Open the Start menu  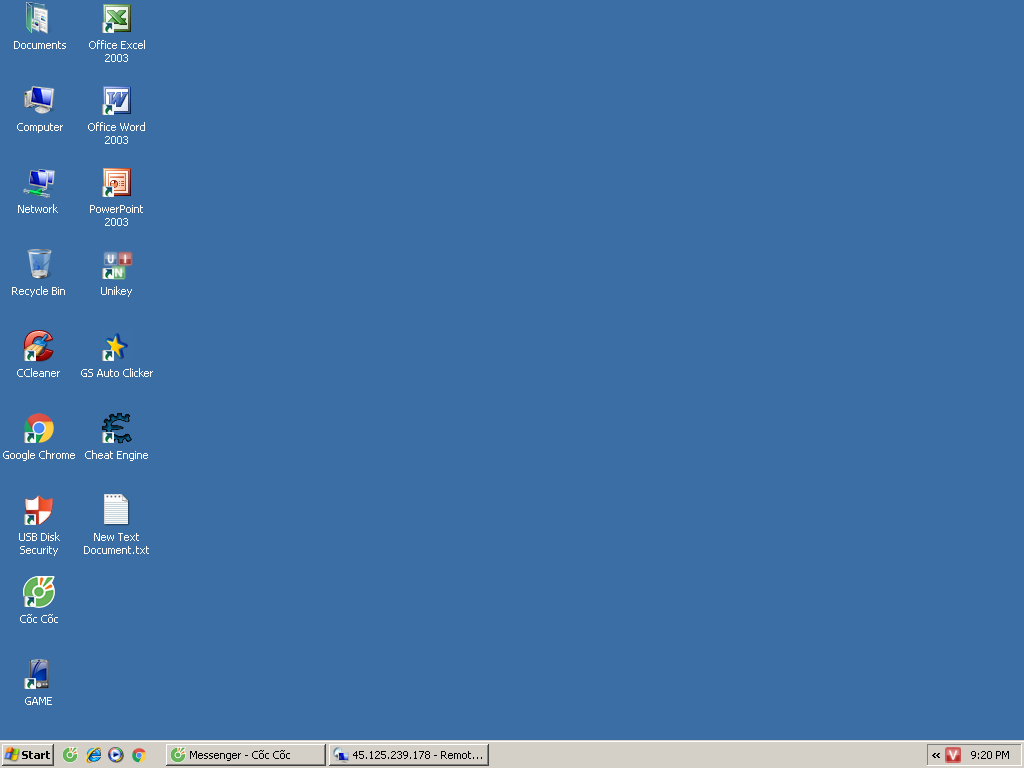pos(27,755)
